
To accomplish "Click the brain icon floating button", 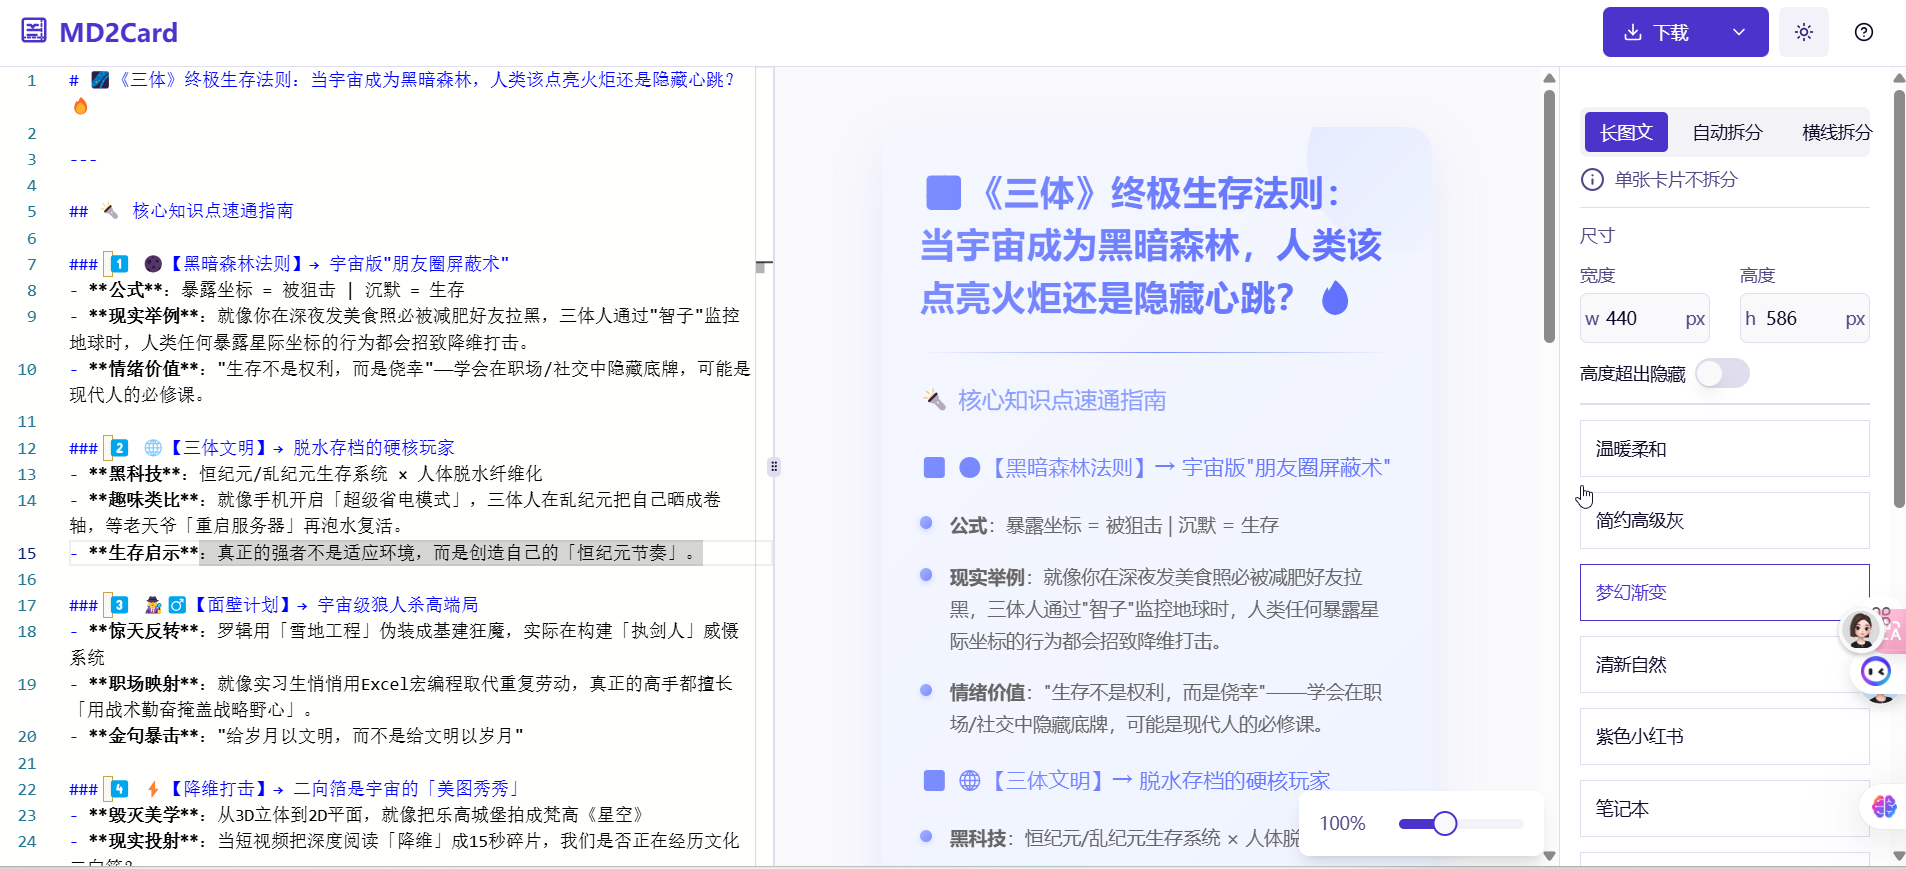I will (x=1884, y=806).
